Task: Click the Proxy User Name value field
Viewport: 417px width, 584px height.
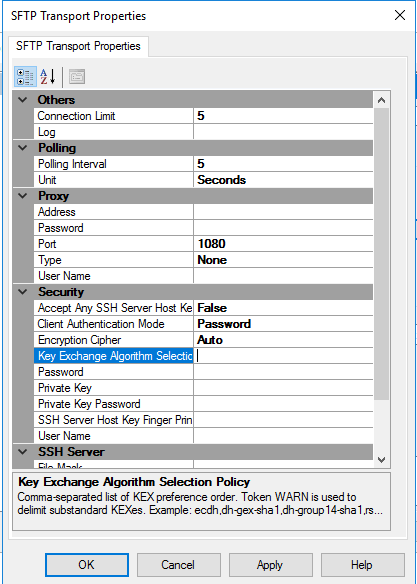Action: point(283,276)
